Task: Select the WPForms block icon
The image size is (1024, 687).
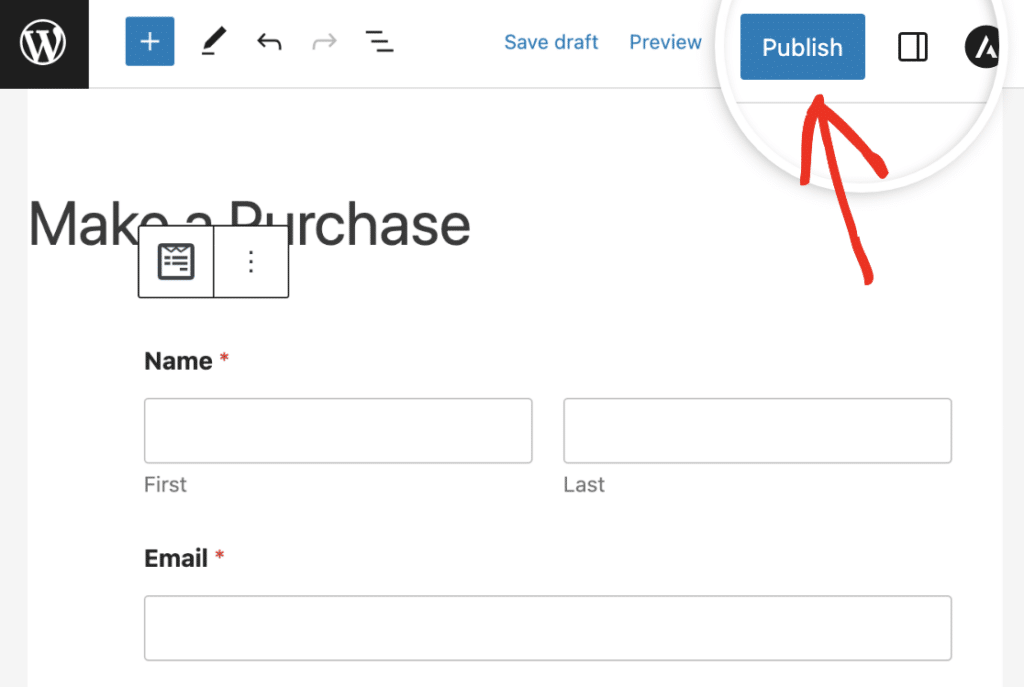Action: coord(175,261)
